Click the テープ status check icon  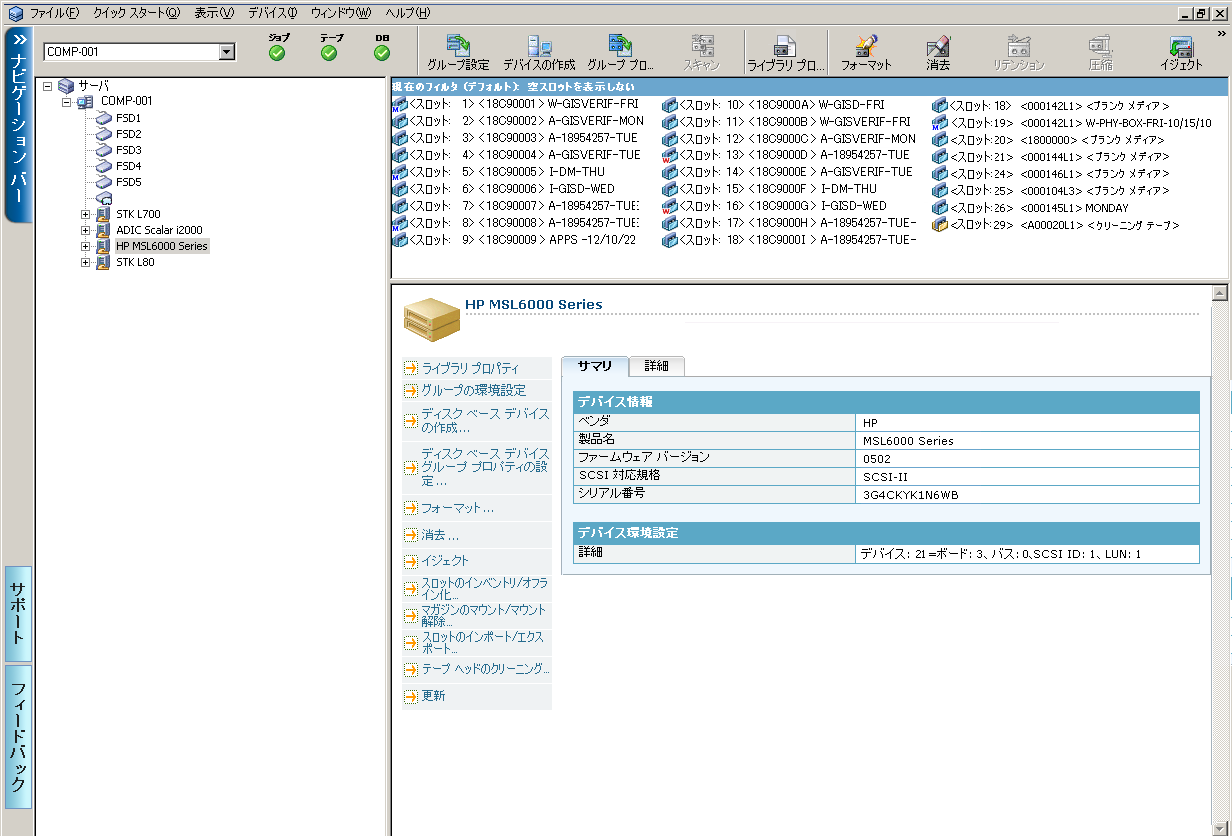pos(329,53)
